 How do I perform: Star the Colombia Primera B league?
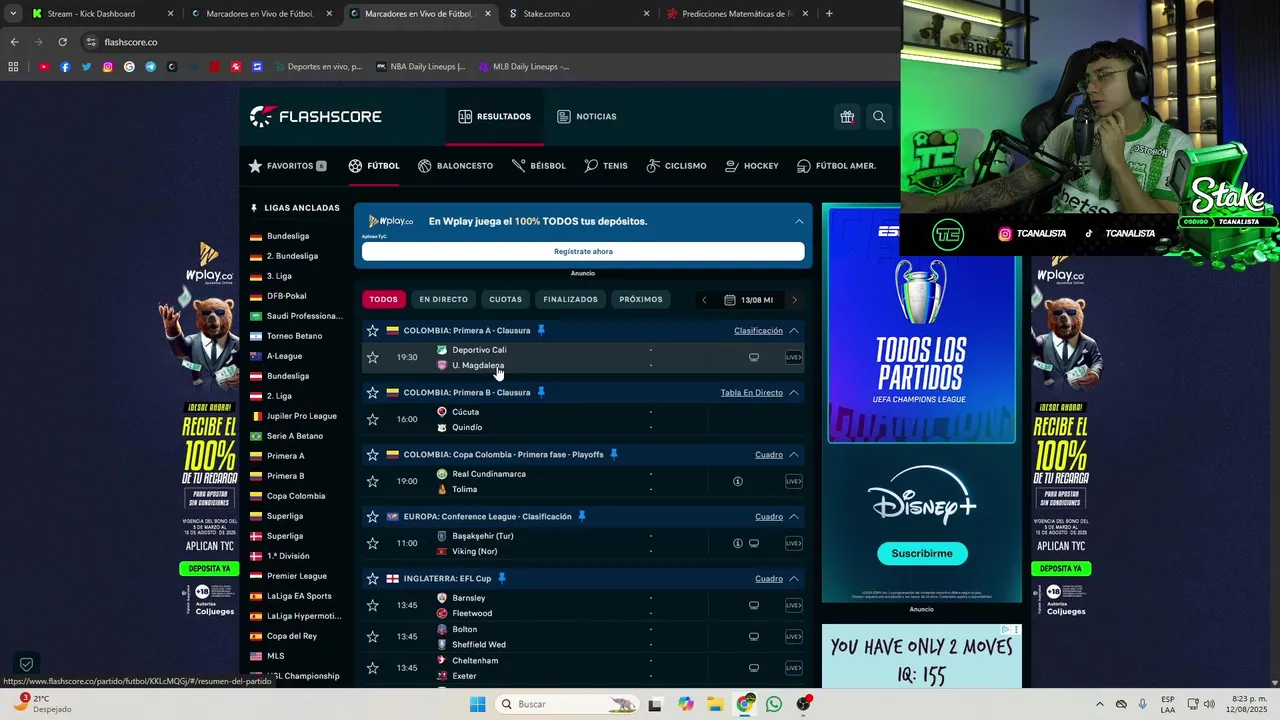[373, 393]
